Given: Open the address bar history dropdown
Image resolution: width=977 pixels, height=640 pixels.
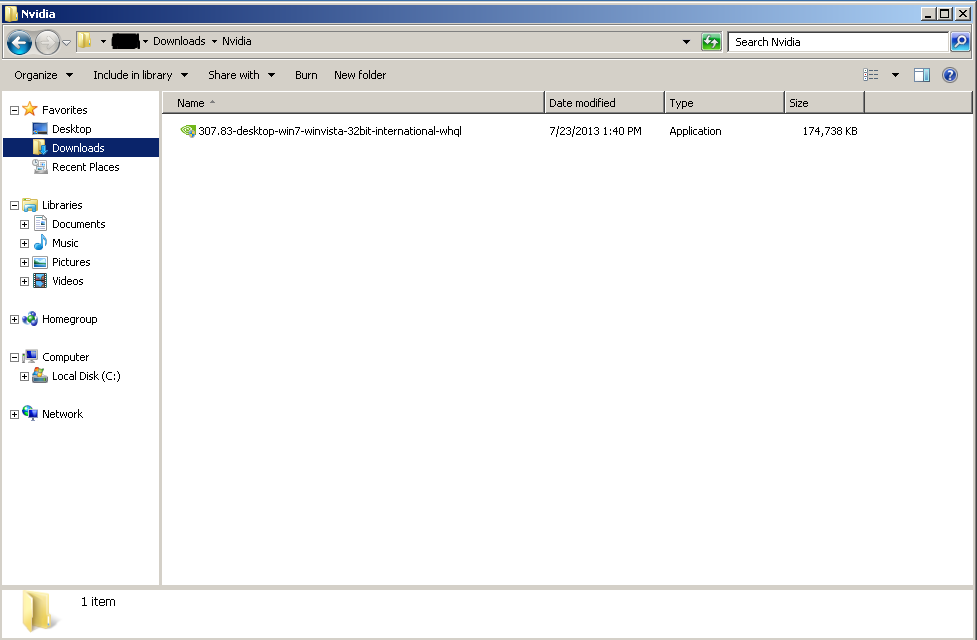Looking at the screenshot, I should pos(686,42).
